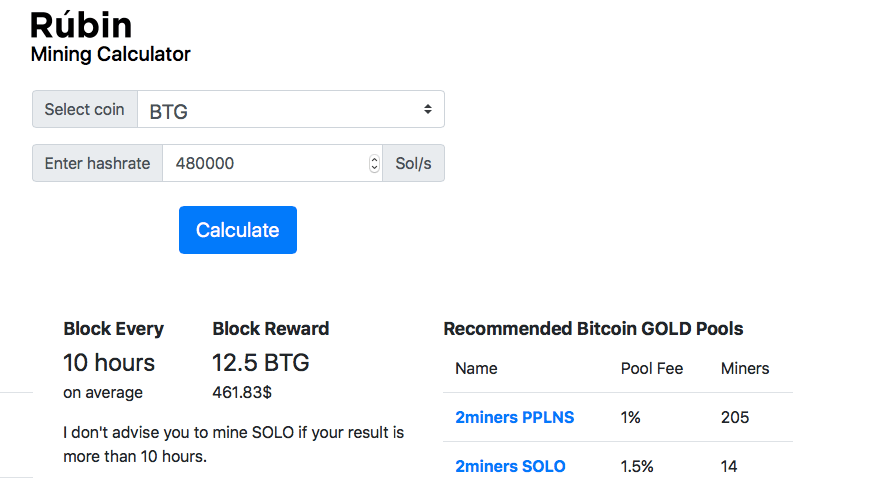This screenshot has height=487, width=879.
Task: Click the Mining Calculator subtitle
Action: click(110, 54)
